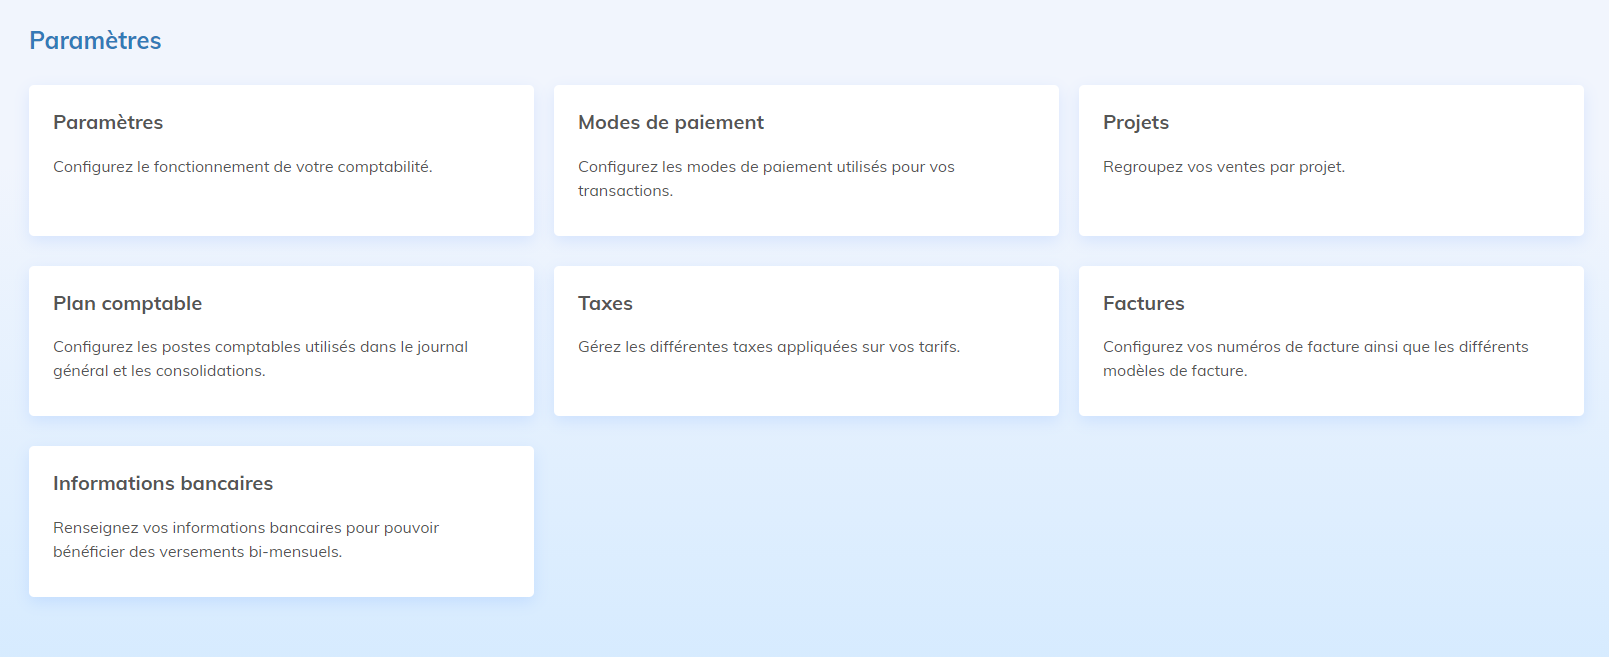Click the 'Projets' card title
Screen dimensions: 1609x657
point(1135,122)
